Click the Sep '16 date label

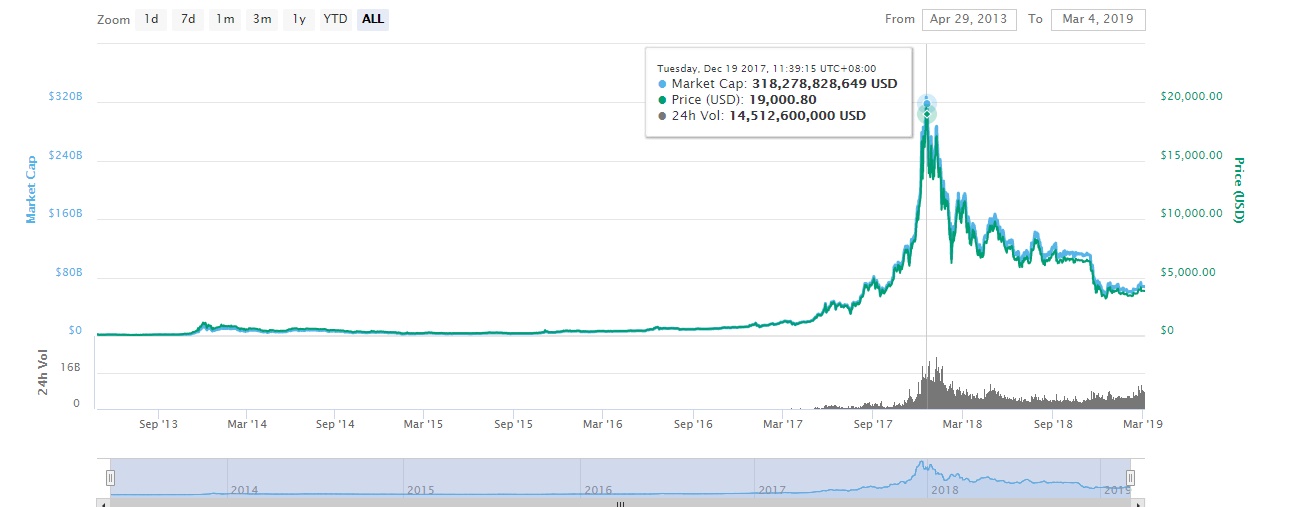coord(693,424)
